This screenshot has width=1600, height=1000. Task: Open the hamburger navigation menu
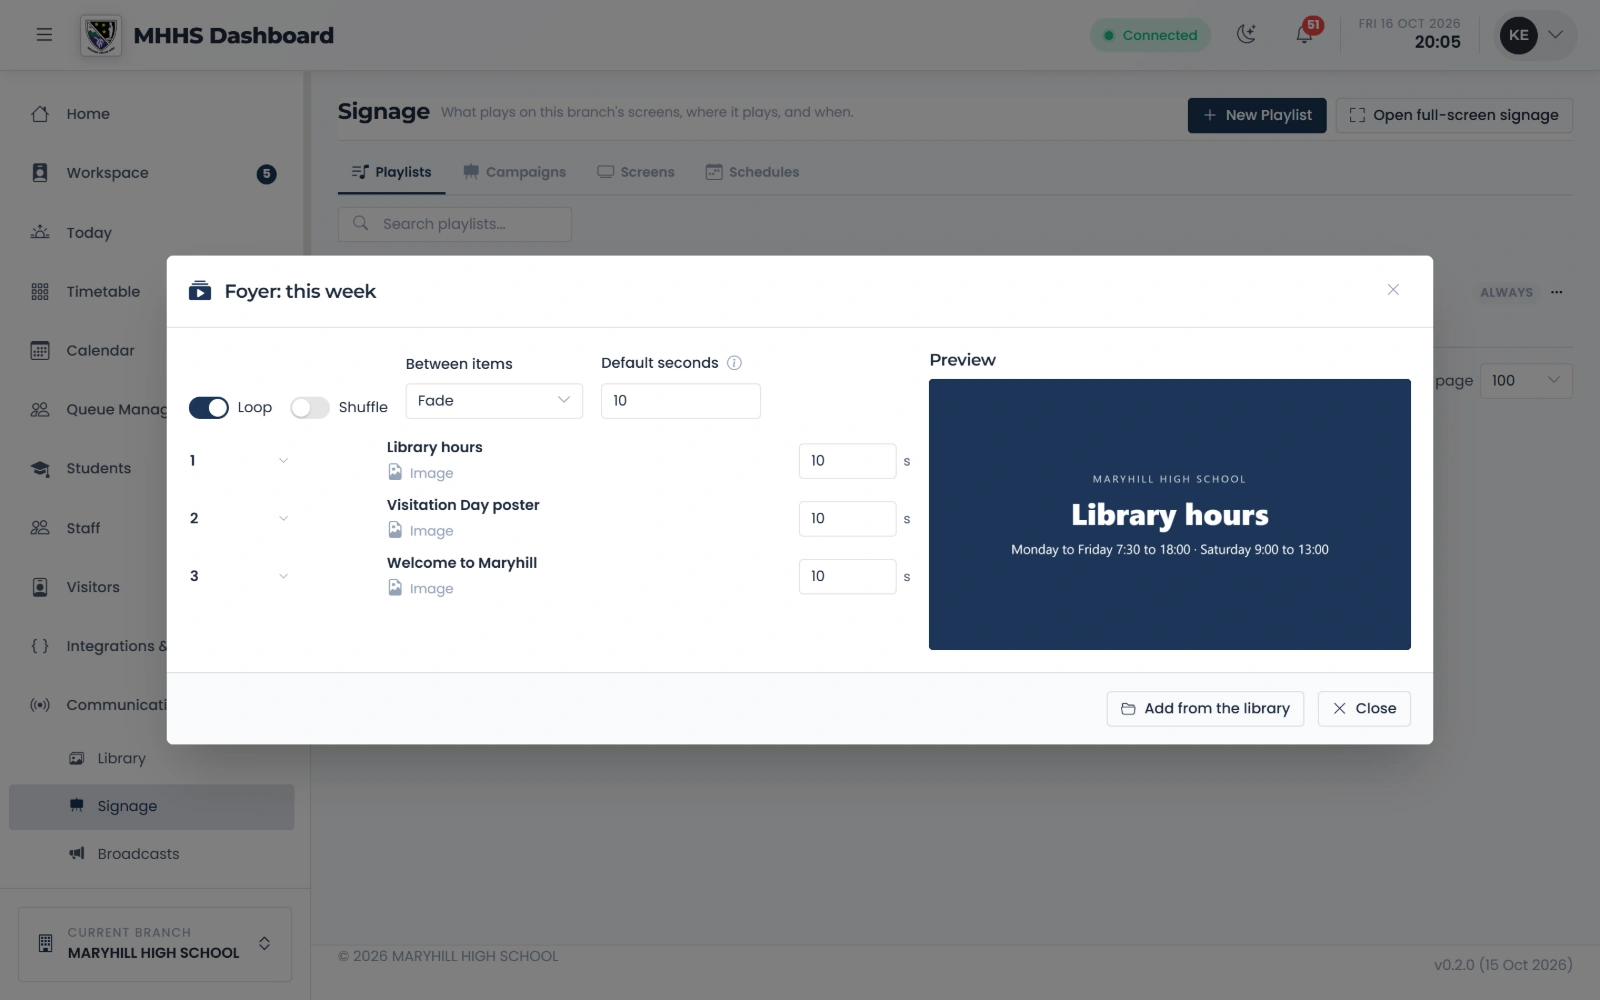[44, 35]
